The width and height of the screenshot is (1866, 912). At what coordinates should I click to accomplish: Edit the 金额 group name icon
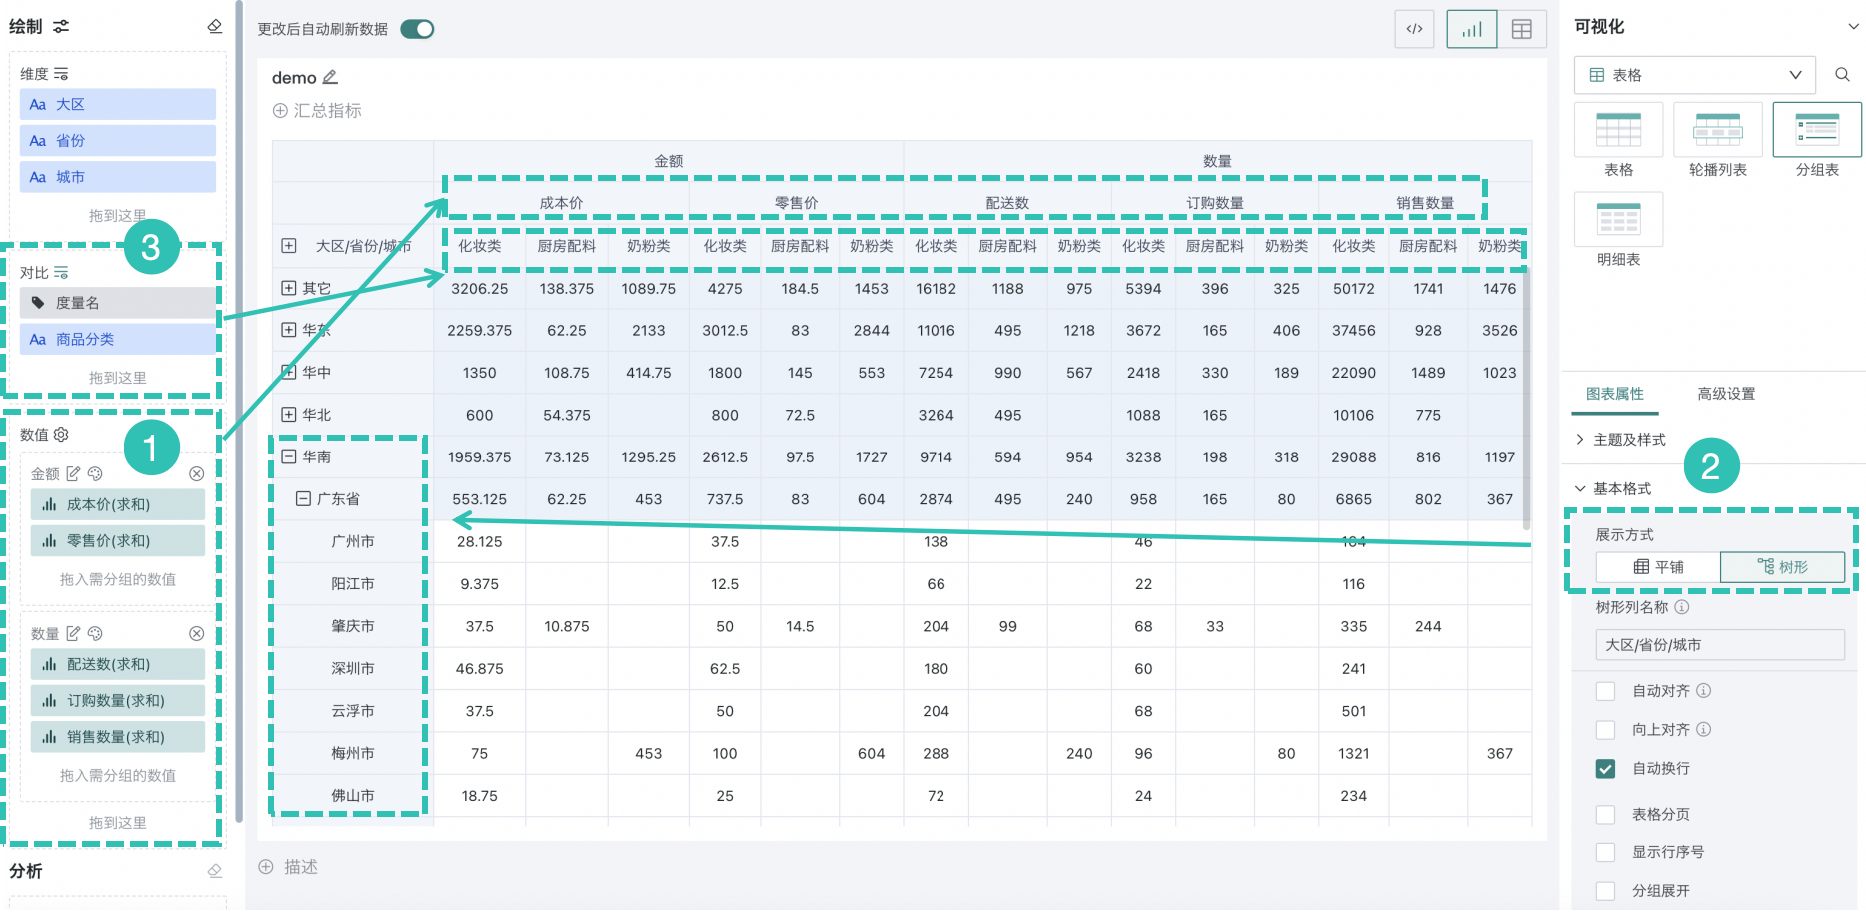pos(73,473)
